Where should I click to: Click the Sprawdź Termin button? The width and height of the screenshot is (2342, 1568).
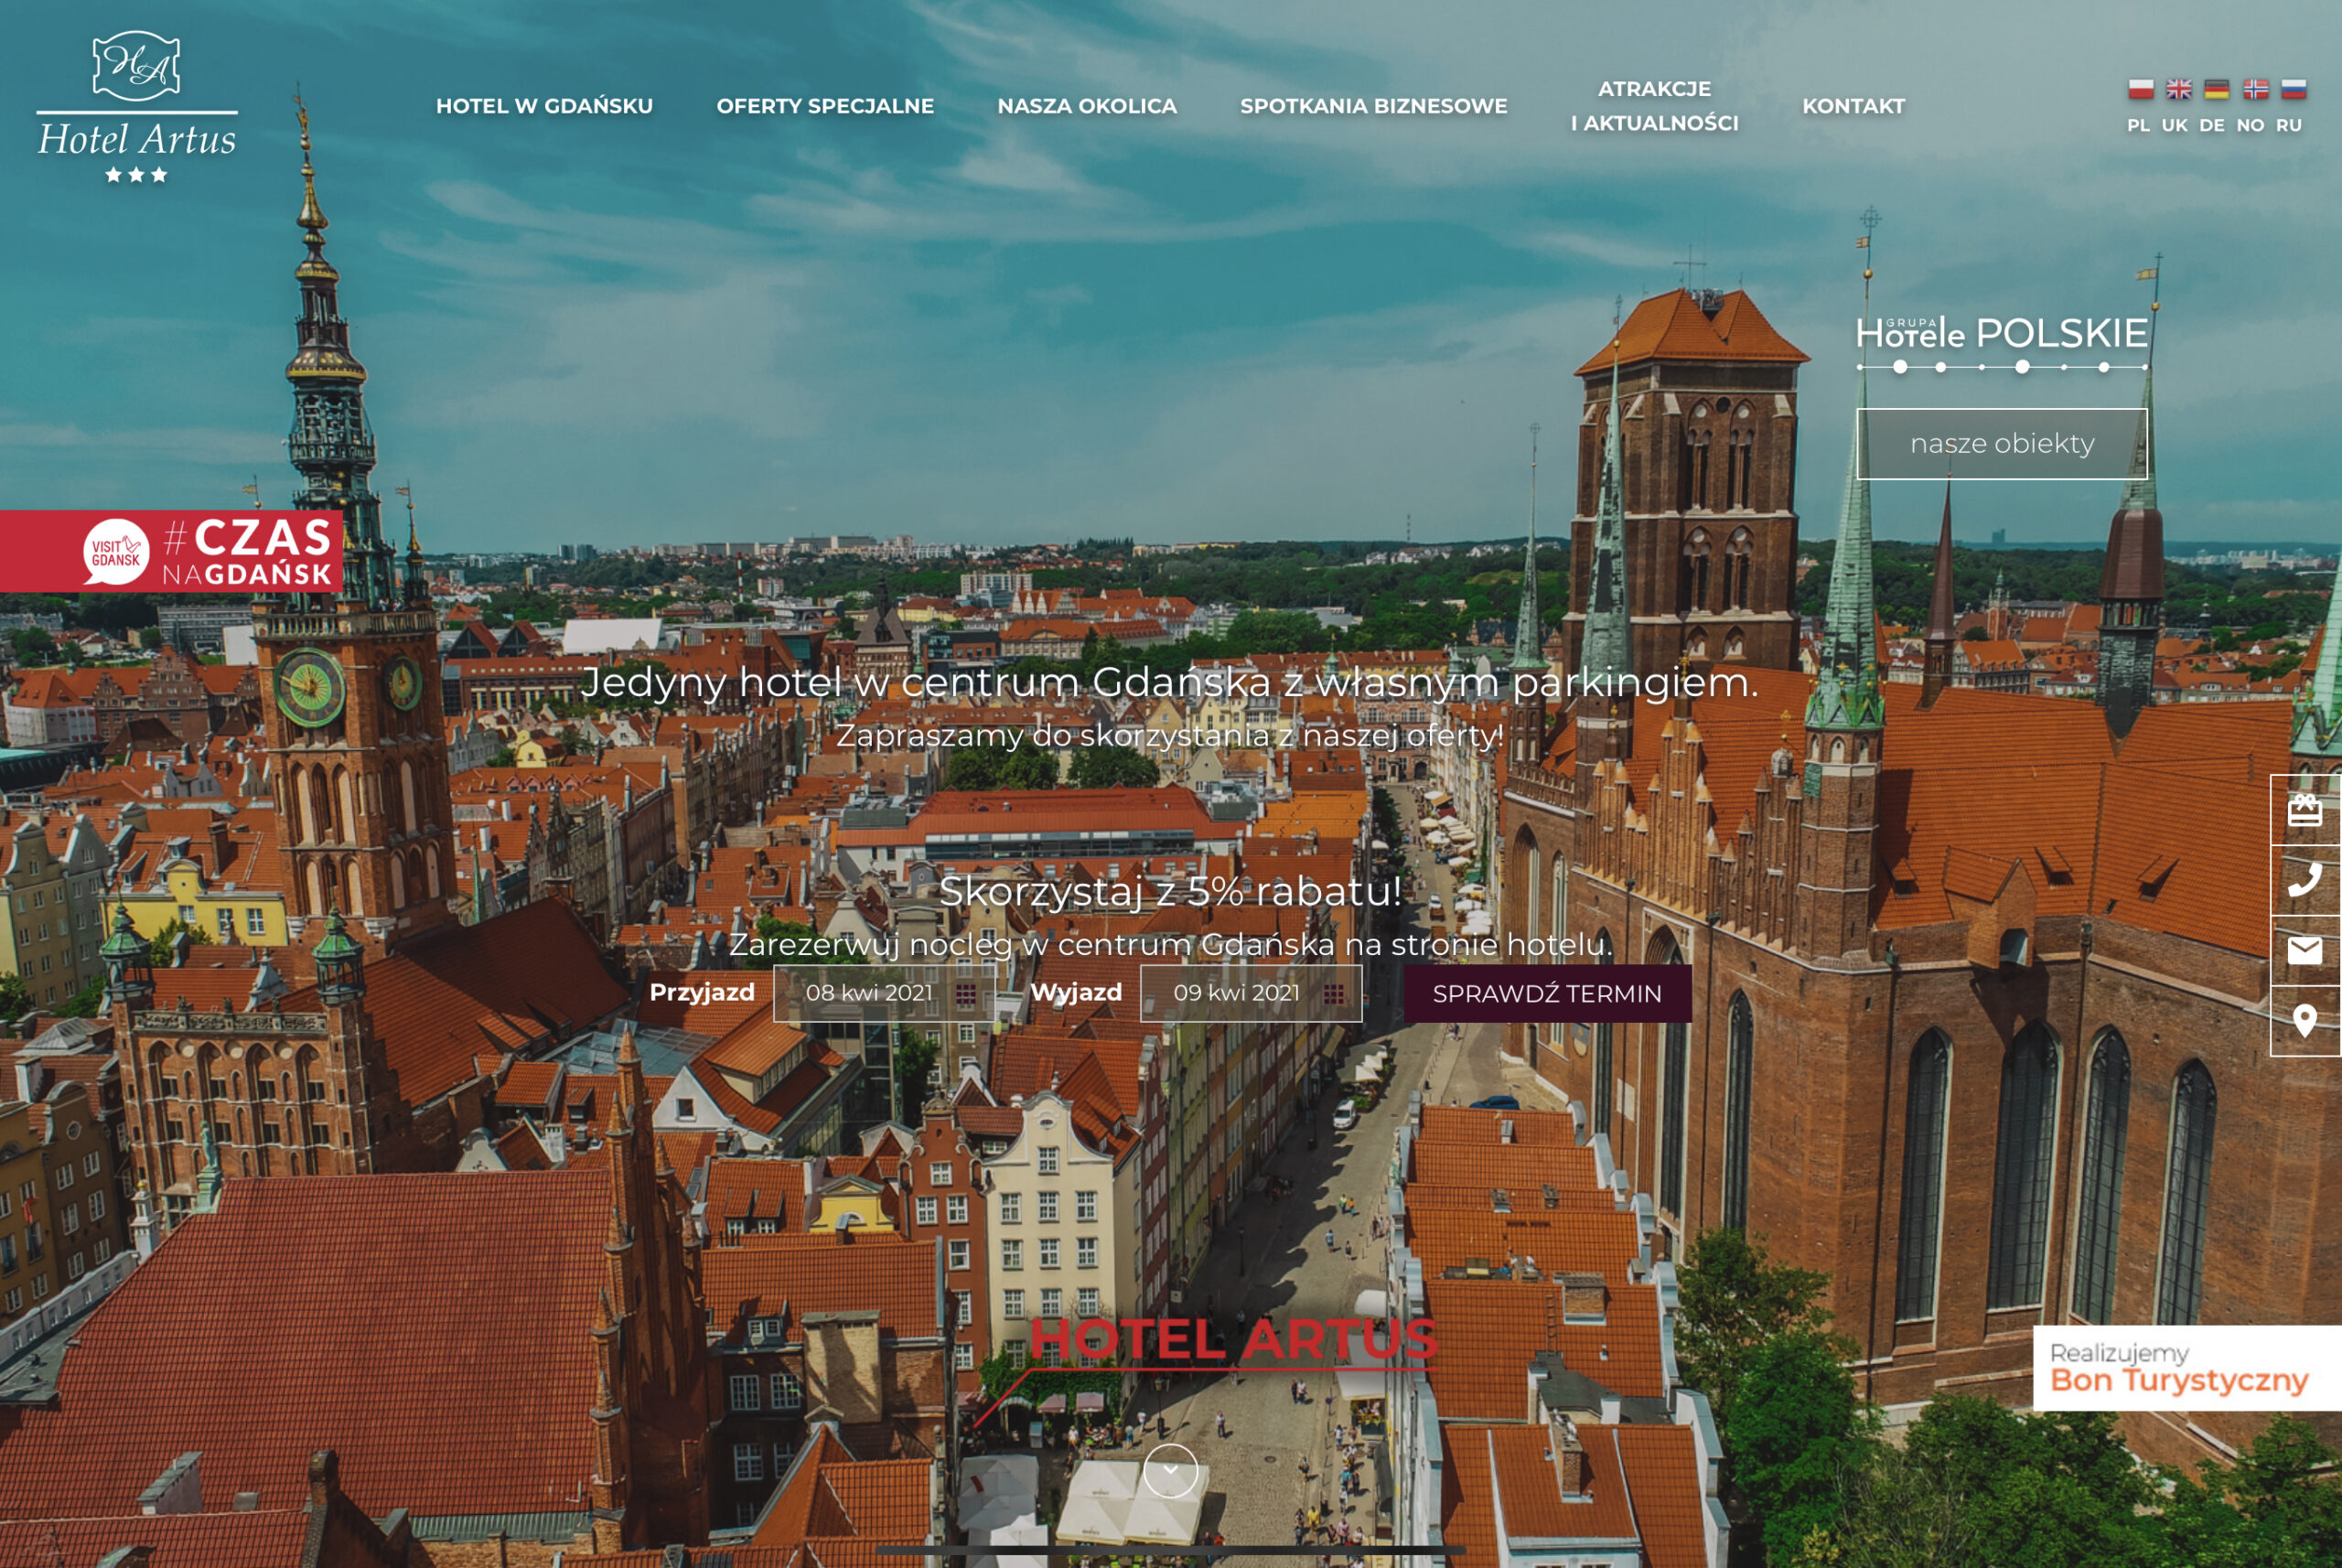(x=1546, y=993)
